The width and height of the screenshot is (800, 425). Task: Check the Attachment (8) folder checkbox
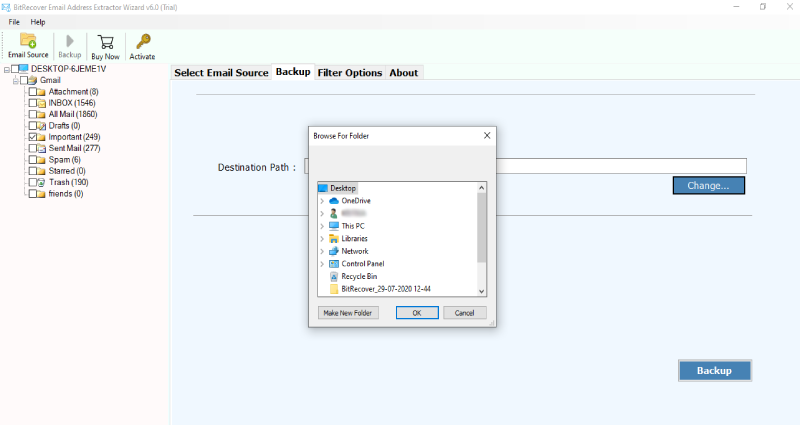coord(33,92)
